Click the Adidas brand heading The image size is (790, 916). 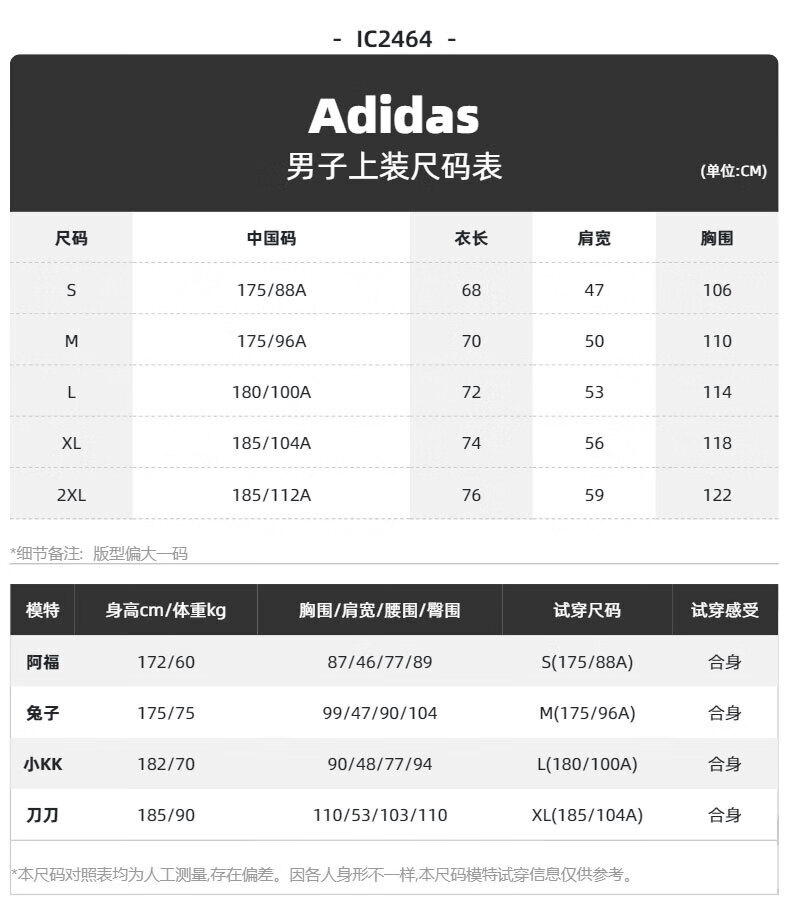pos(394,116)
